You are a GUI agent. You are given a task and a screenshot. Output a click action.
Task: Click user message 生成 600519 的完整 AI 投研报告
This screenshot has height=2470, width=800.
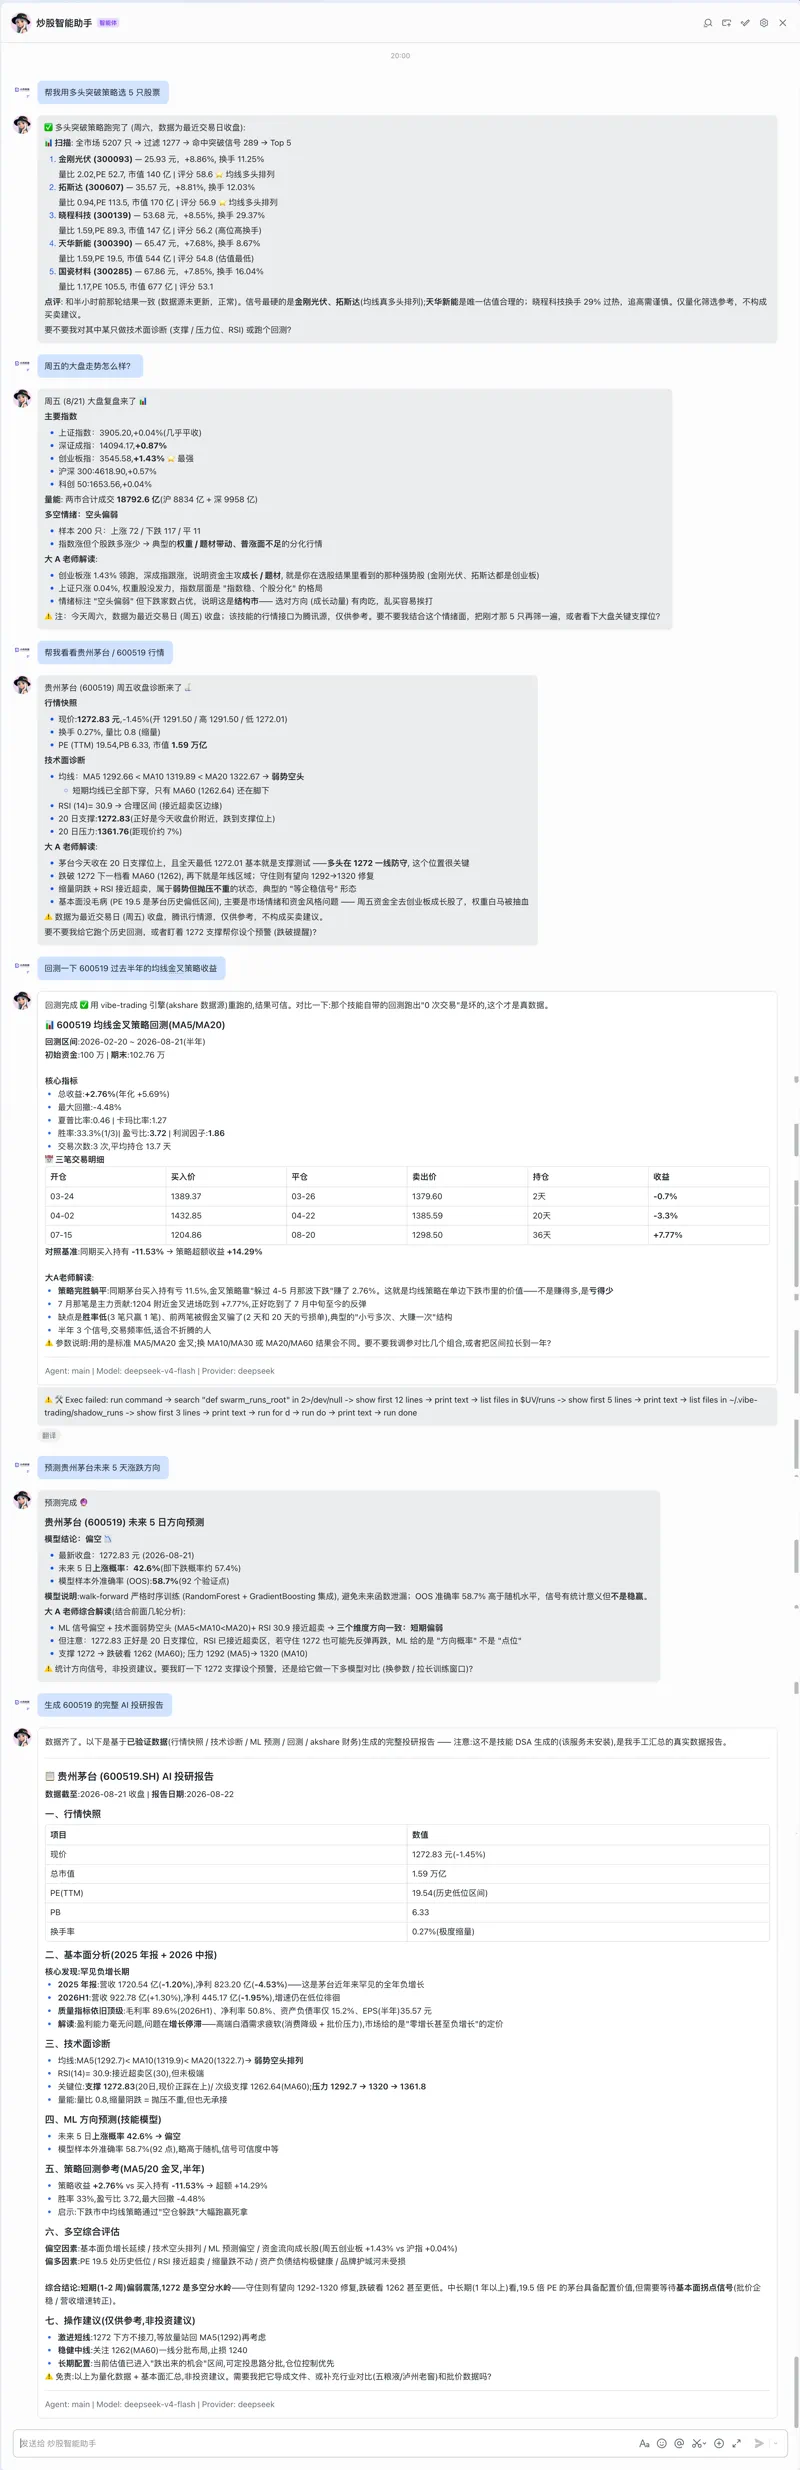103,1704
